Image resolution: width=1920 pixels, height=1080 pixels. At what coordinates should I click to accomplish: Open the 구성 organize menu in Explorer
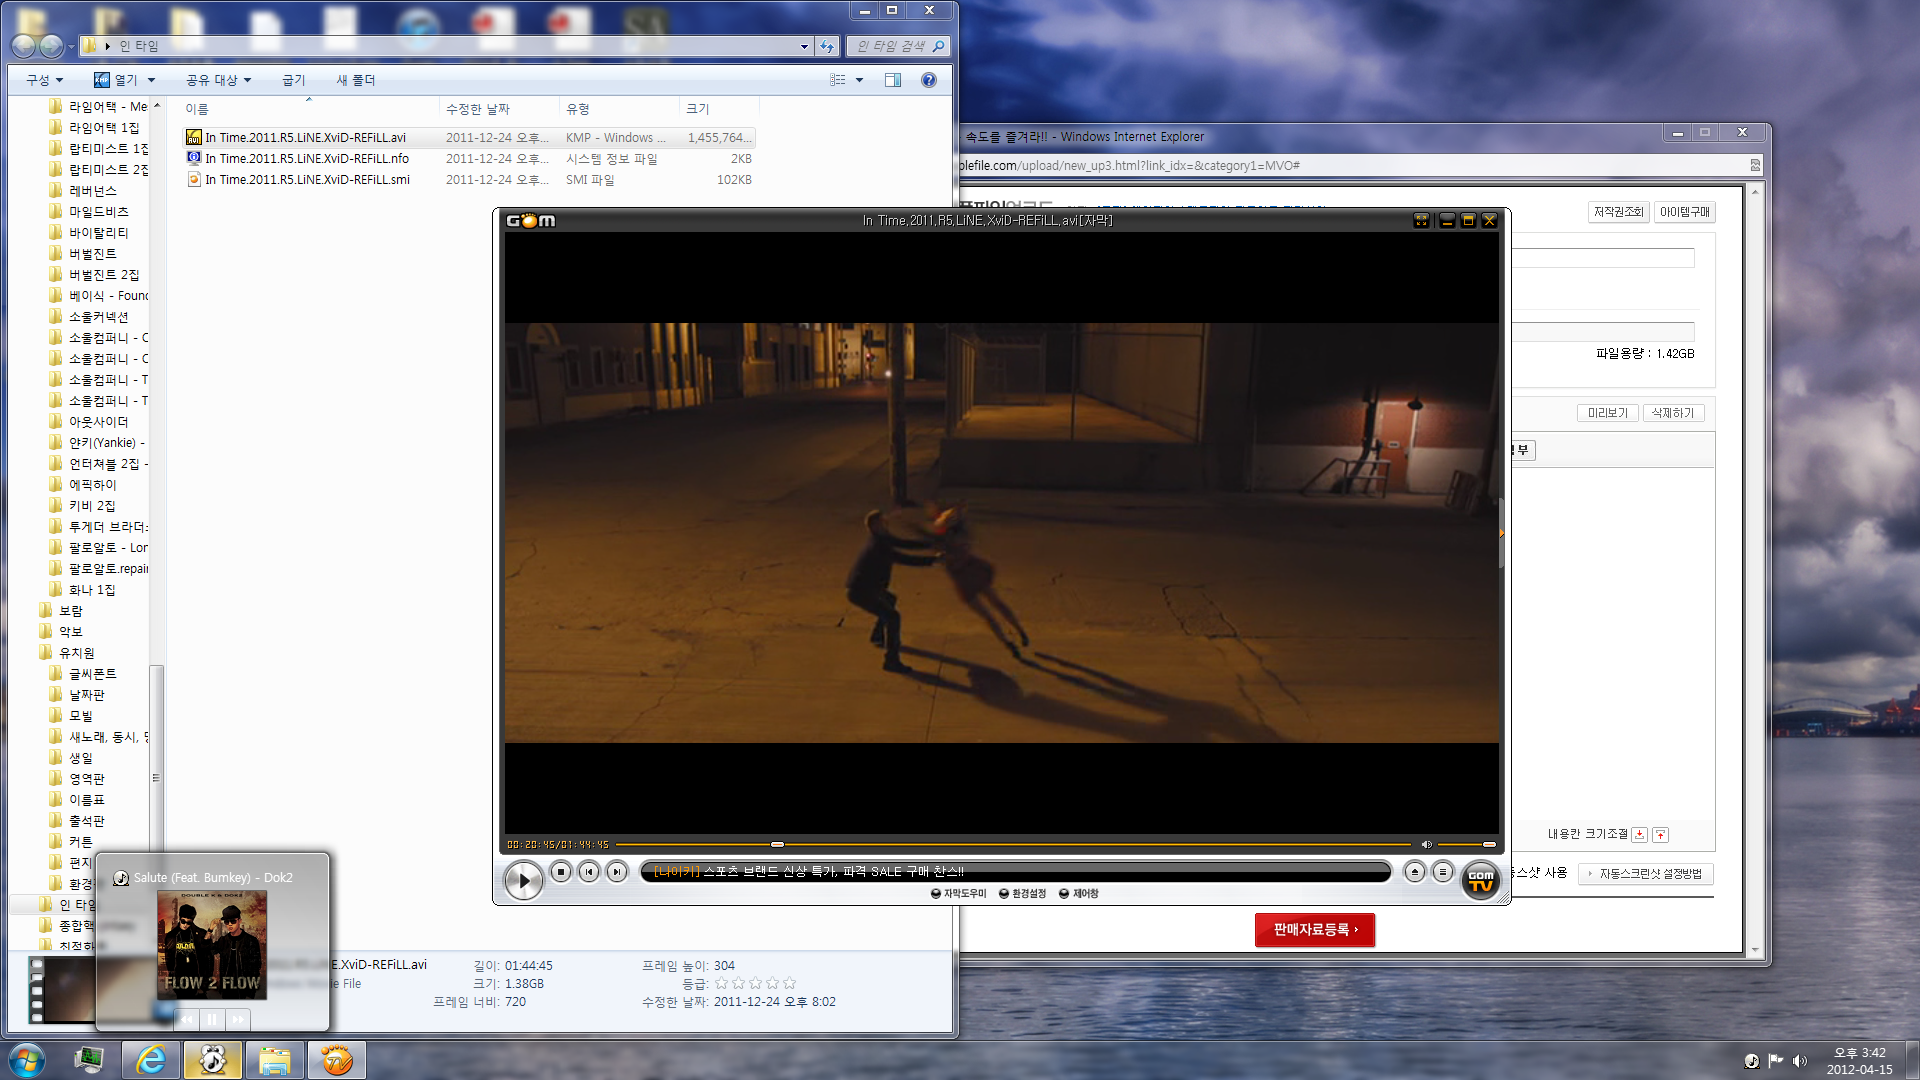coord(45,80)
